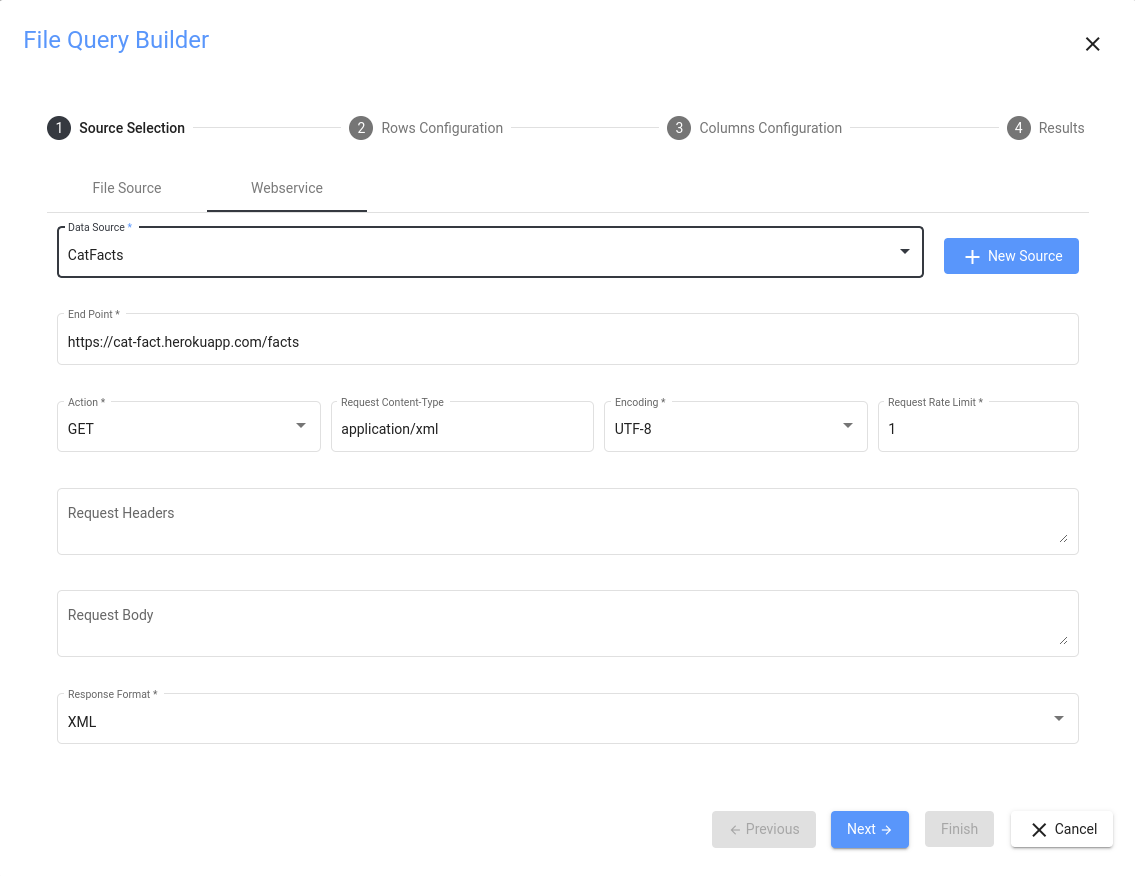Click the step 1 Source Selection circle
This screenshot has width=1135, height=876.
pyautogui.click(x=59, y=128)
